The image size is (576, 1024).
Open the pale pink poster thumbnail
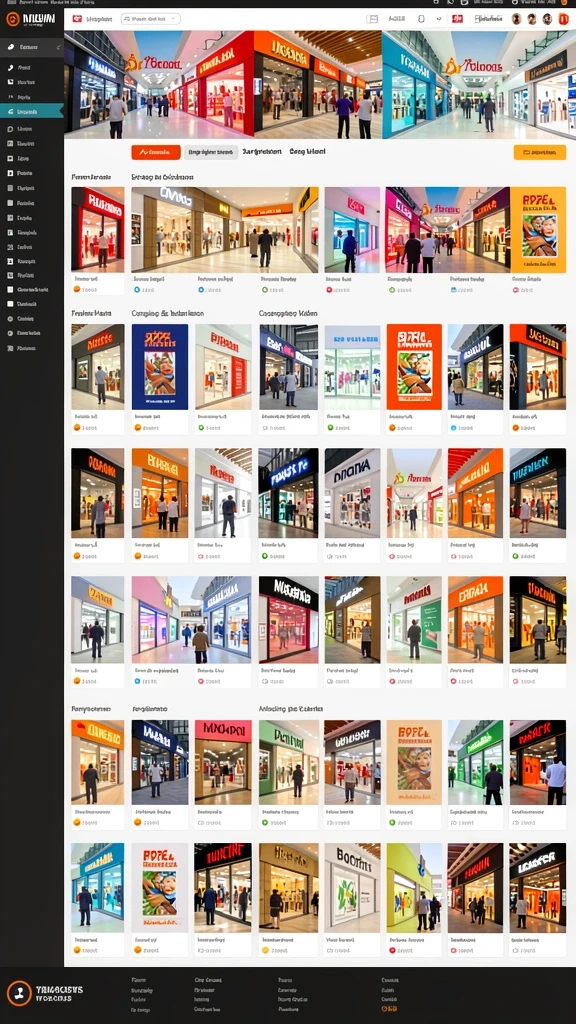click(x=160, y=888)
